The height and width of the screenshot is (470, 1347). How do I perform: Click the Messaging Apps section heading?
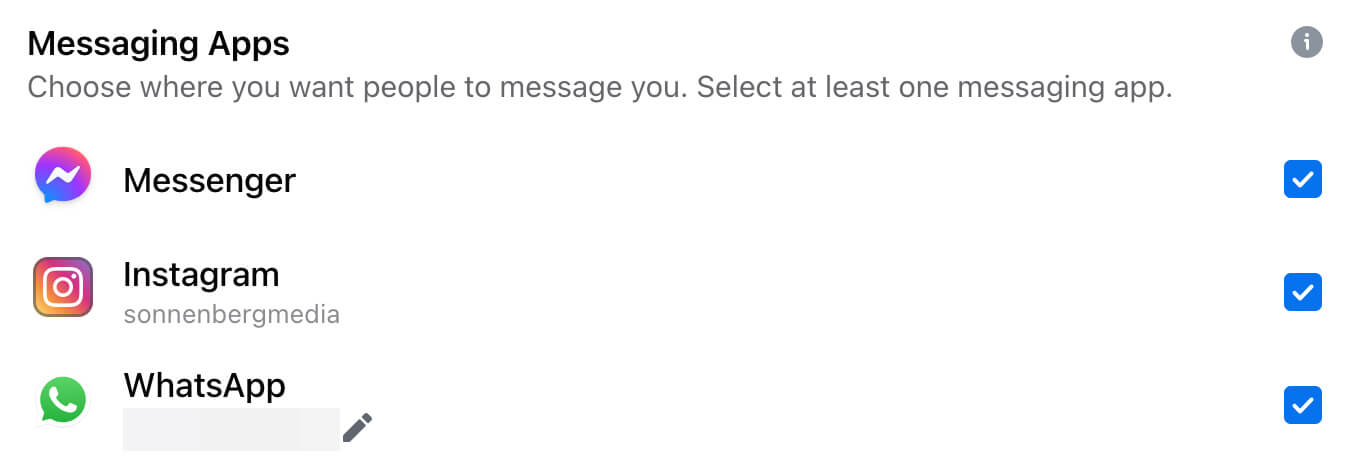tap(158, 44)
